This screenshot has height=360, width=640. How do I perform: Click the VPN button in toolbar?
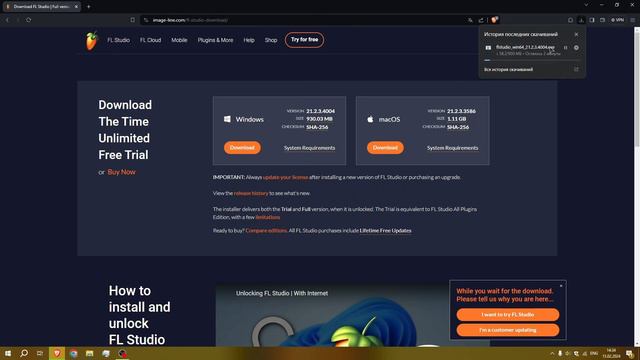(x=618, y=20)
